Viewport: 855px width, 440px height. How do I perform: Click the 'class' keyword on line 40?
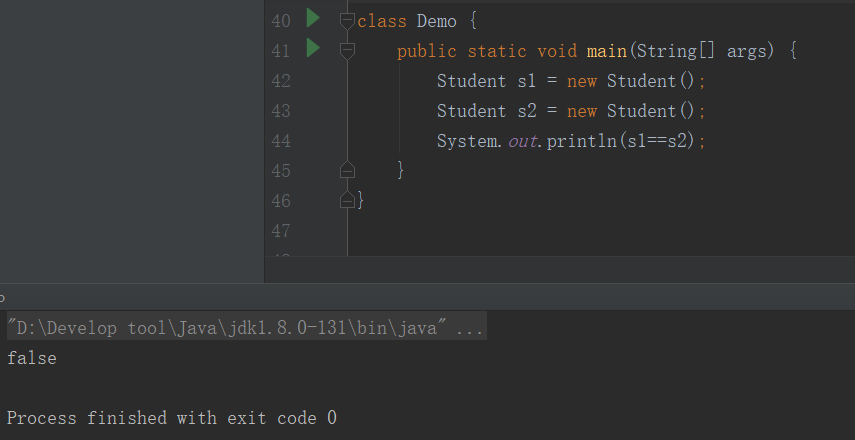(x=382, y=21)
